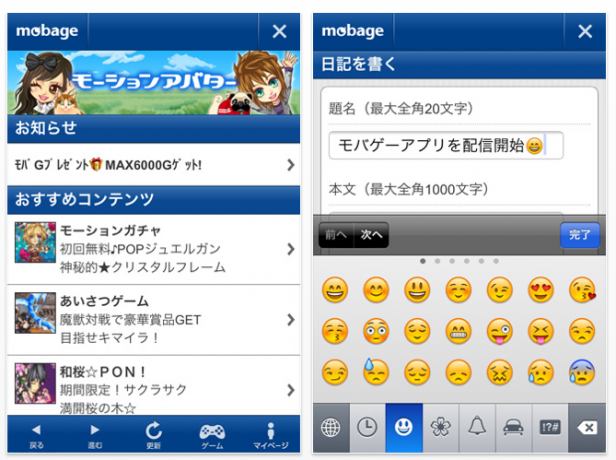The width and height of the screenshot is (616, 460).
Task: Insert the grinning face emoji, first in top row
Action: tap(335, 290)
